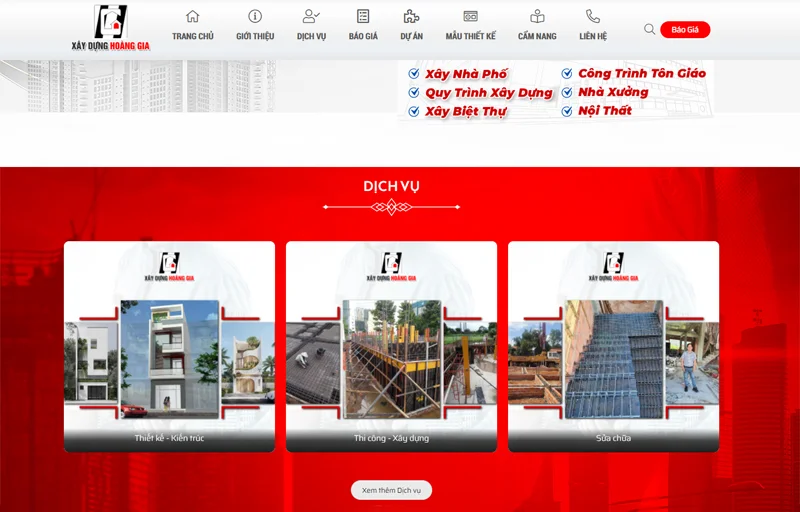The height and width of the screenshot is (512, 800).
Task: Open the Thi công - Xây dựng card title
Action: (x=391, y=438)
